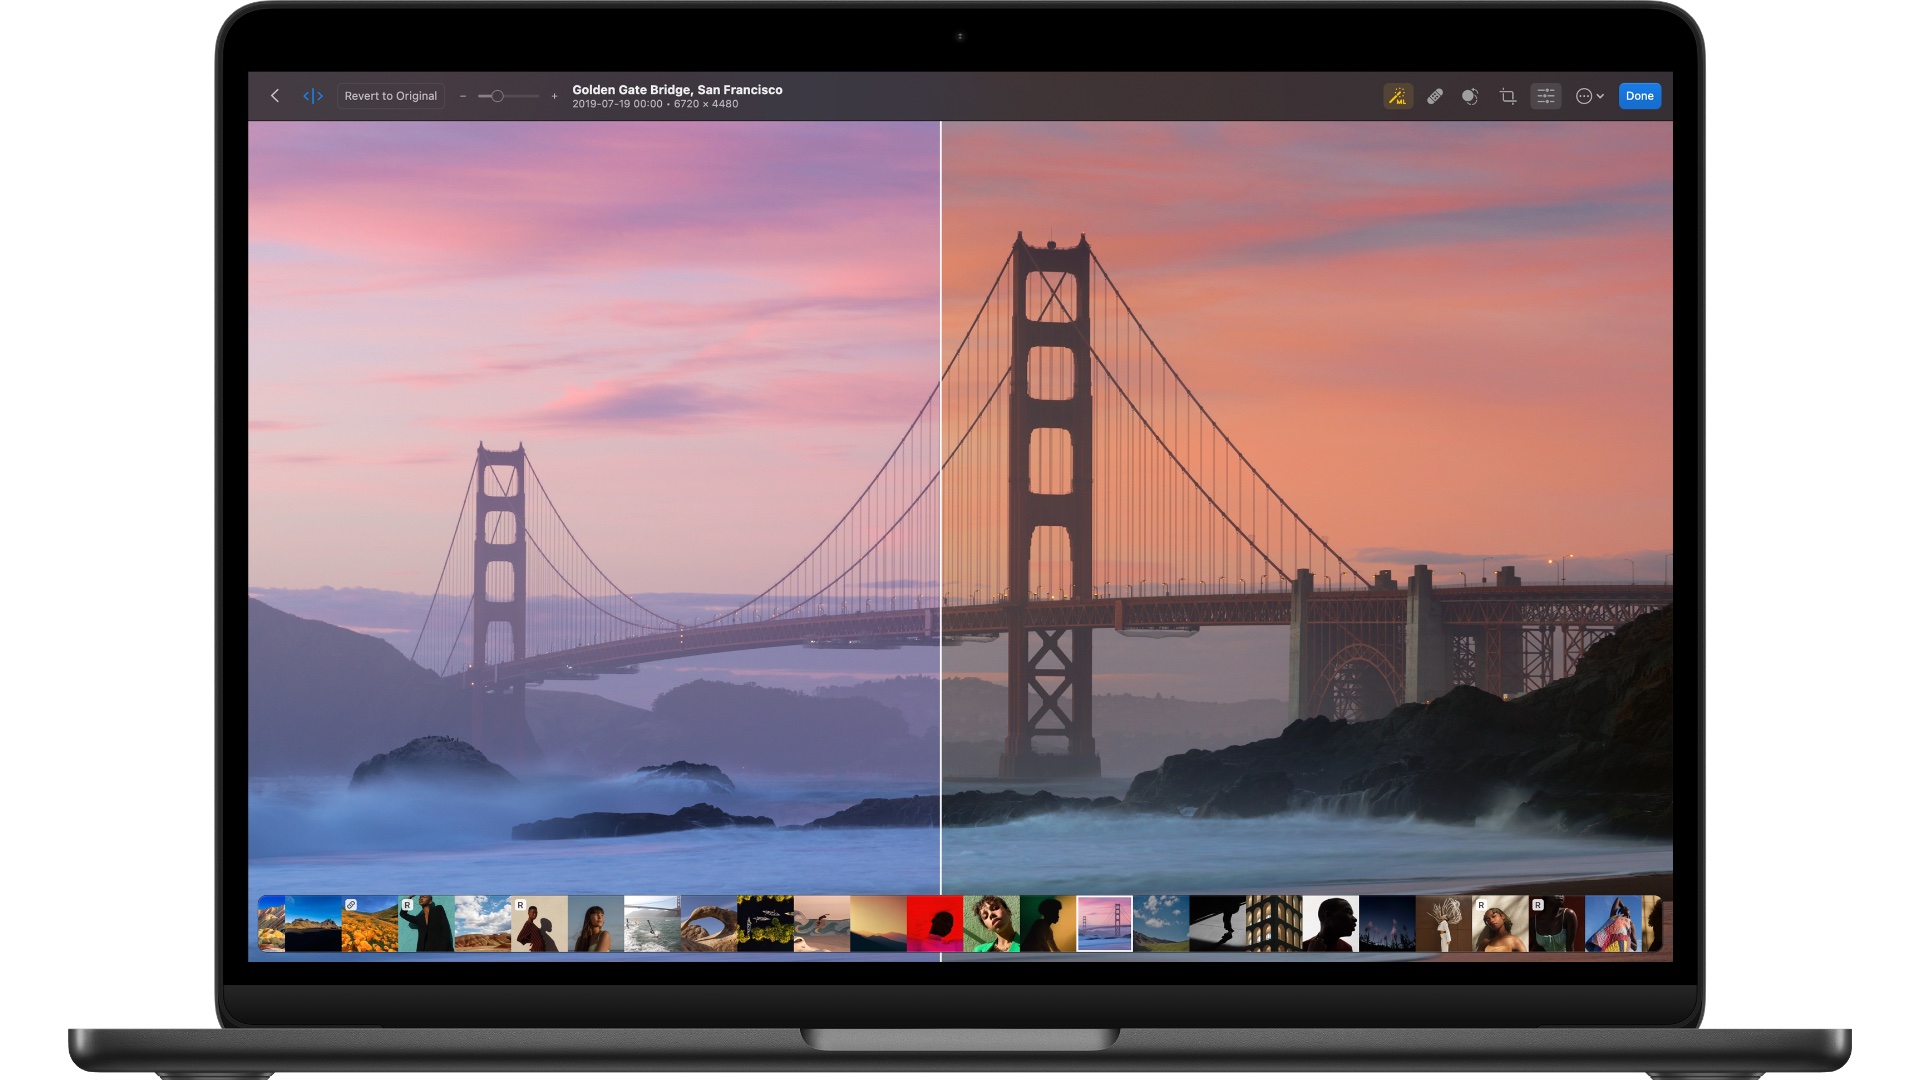Viewport: 1920px width, 1080px height.
Task: Select the green hills blue sky thumbnail
Action: [1161, 924]
